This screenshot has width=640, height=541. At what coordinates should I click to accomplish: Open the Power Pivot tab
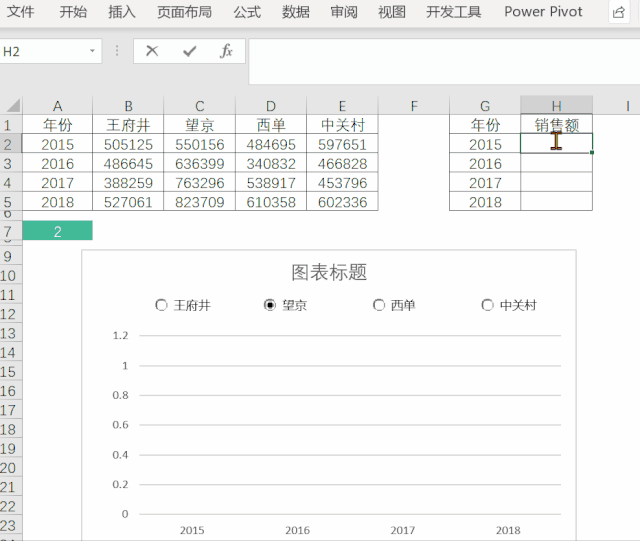click(543, 12)
